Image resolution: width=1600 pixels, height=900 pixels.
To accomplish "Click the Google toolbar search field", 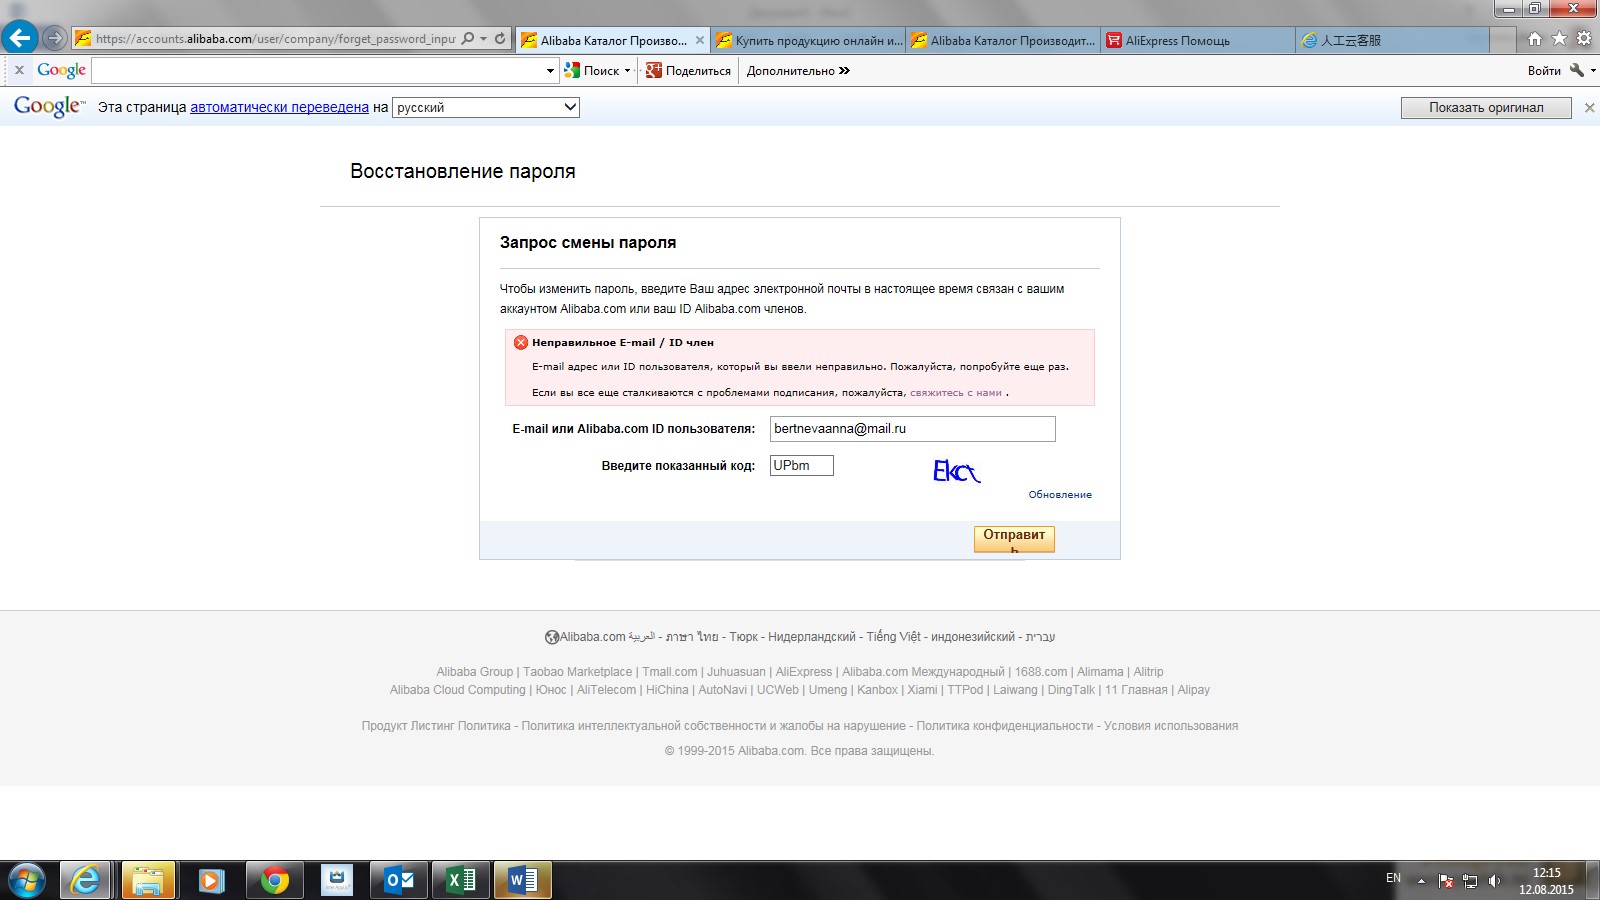I will tap(318, 71).
